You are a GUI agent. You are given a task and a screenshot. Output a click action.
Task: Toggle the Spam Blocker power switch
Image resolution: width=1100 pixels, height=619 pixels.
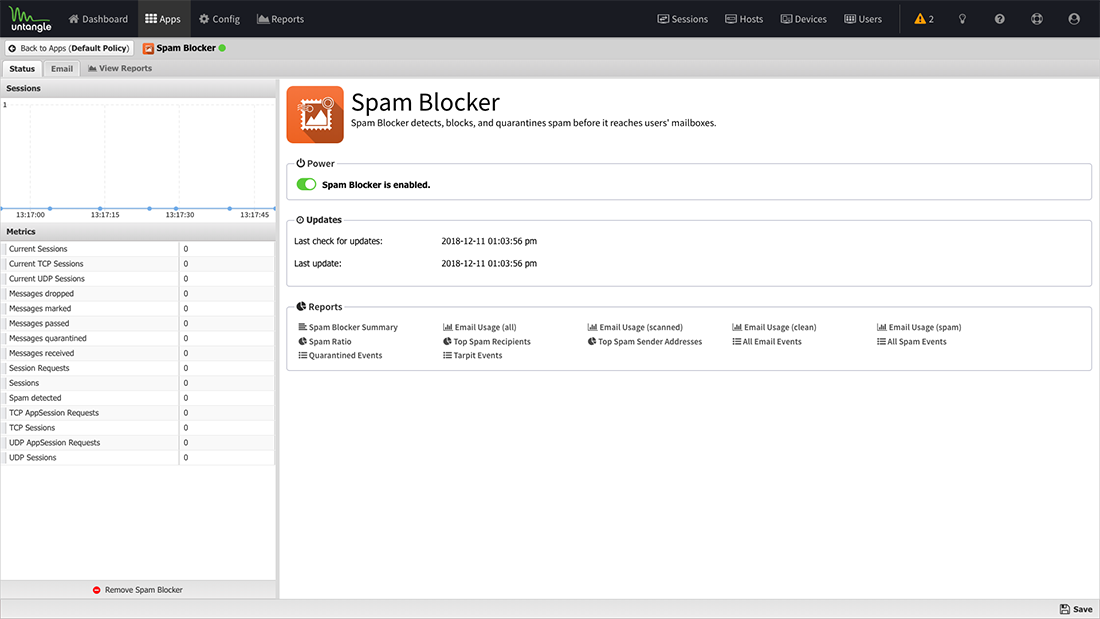tap(306, 185)
